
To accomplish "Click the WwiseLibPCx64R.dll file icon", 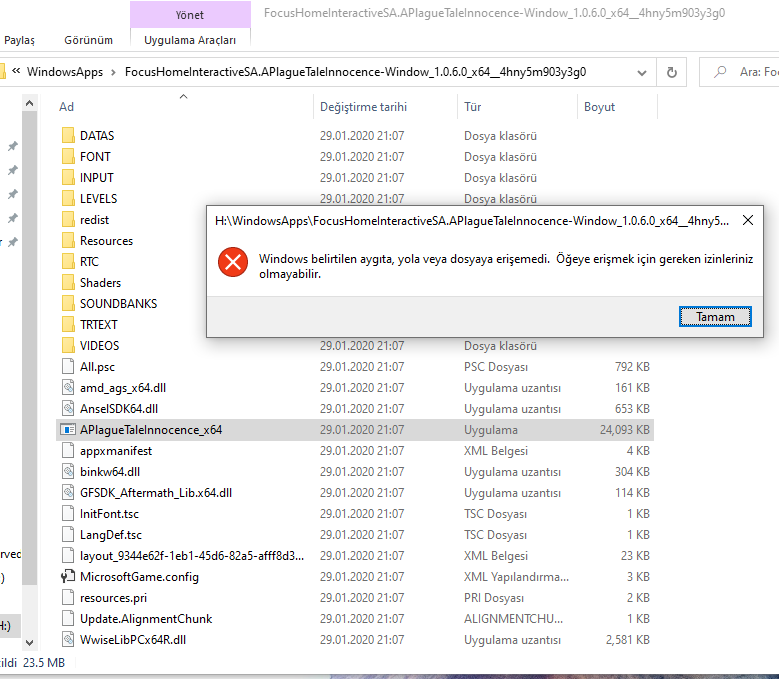I will pyautogui.click(x=68, y=639).
